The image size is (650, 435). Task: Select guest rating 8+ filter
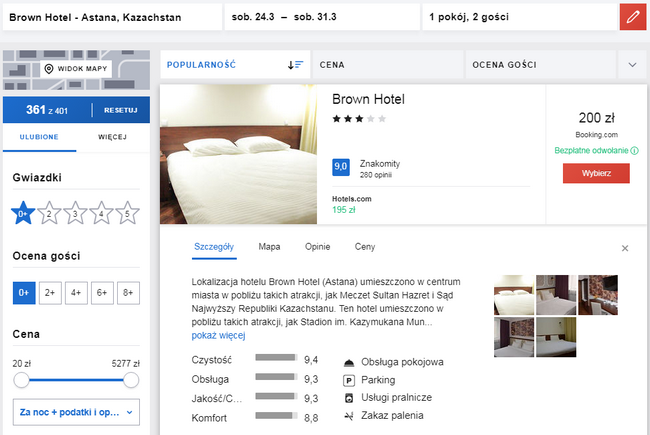click(127, 293)
